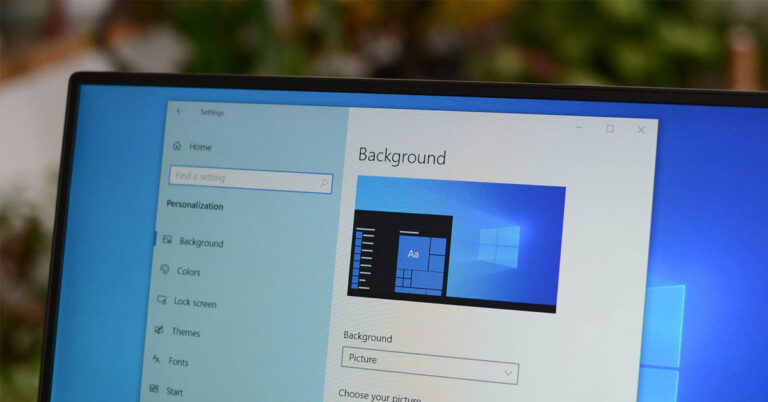
Task: Click the back arrow in Settings
Action: [x=179, y=112]
